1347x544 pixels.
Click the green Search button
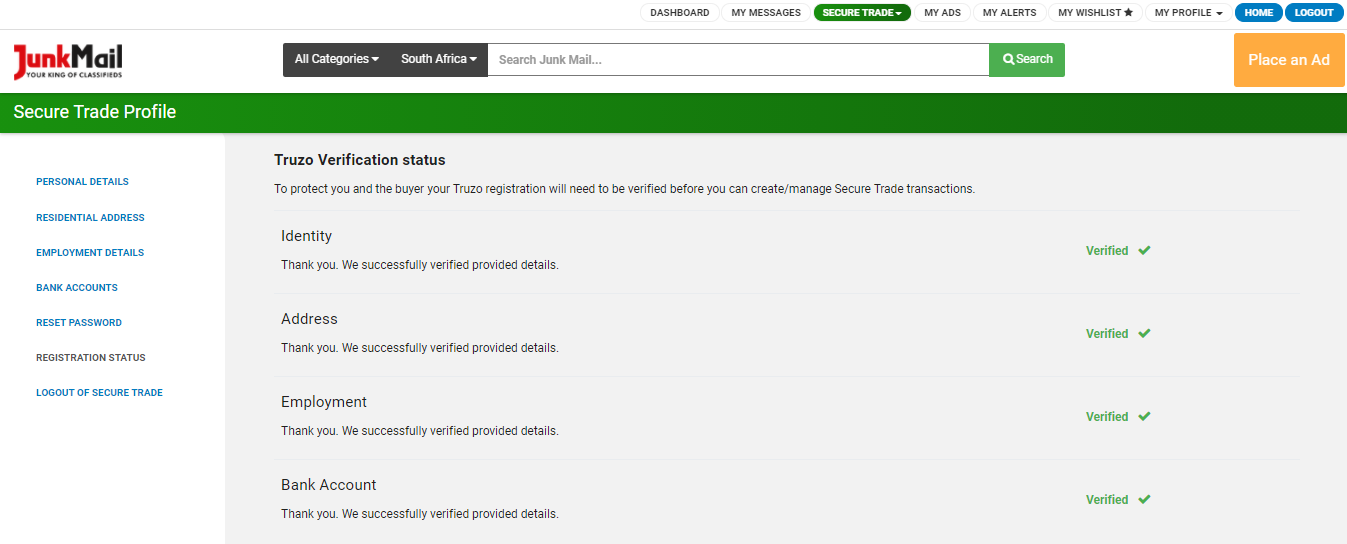click(x=1027, y=60)
